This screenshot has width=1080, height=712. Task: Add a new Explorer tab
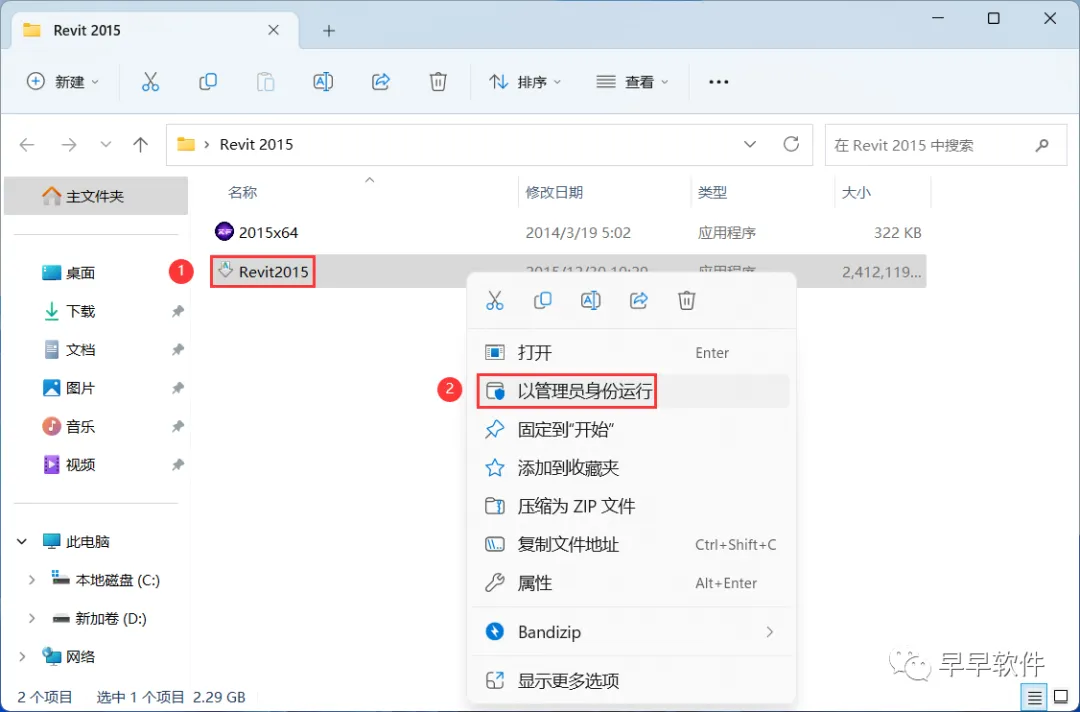click(x=329, y=30)
